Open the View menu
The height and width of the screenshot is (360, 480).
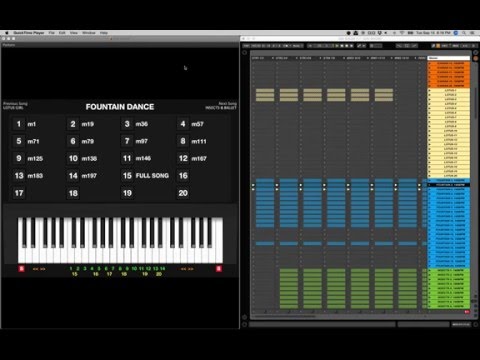point(74,33)
